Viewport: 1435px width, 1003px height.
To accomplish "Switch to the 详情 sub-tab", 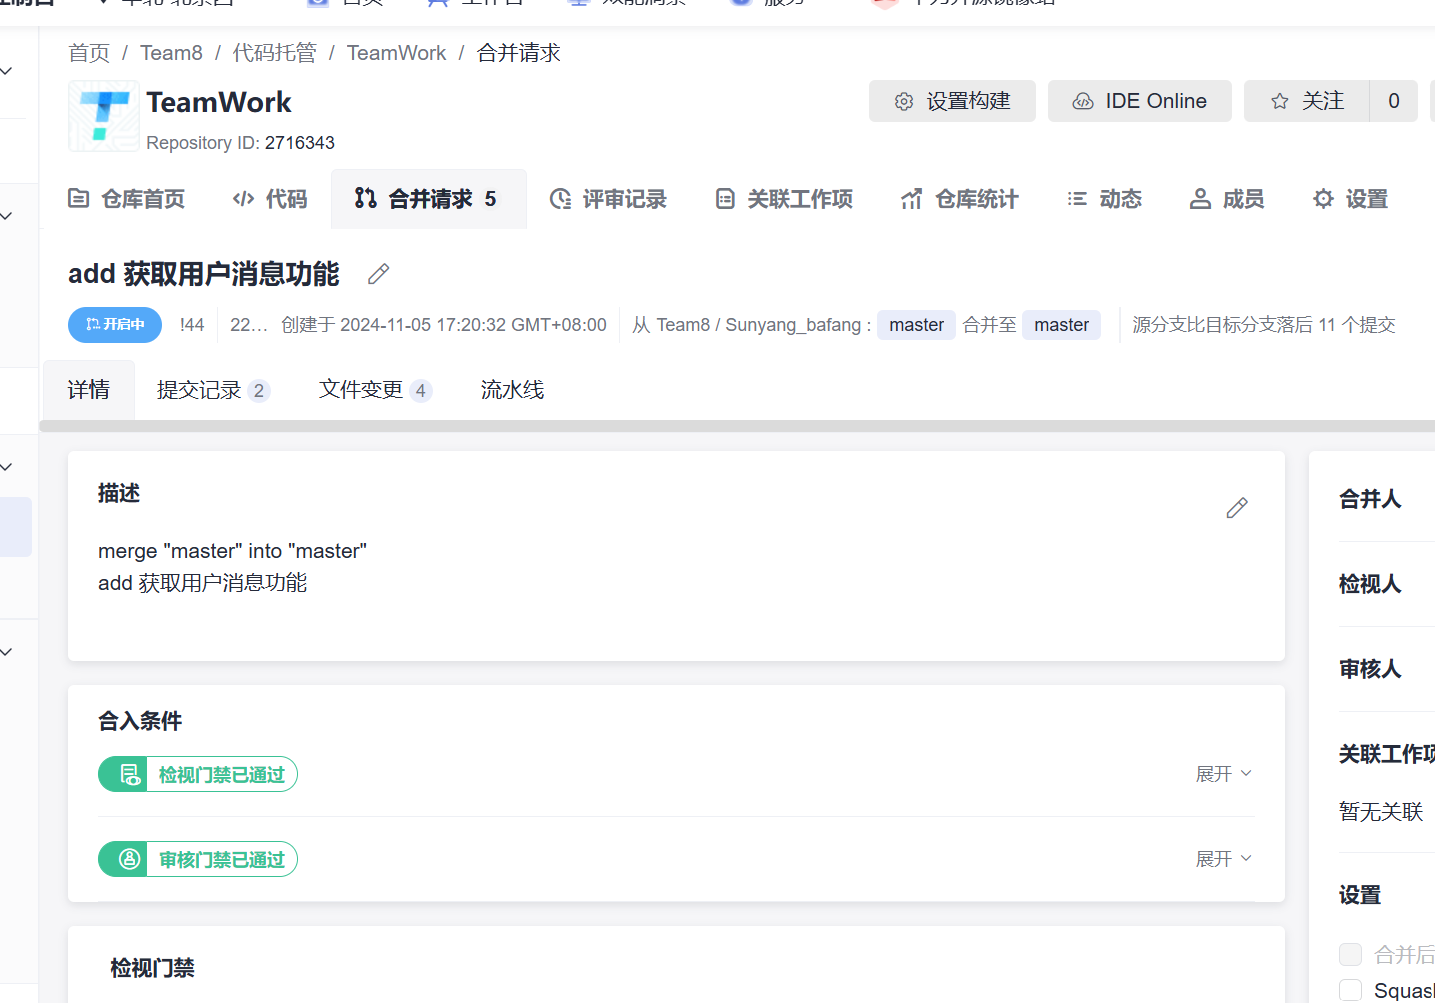I will click(89, 390).
